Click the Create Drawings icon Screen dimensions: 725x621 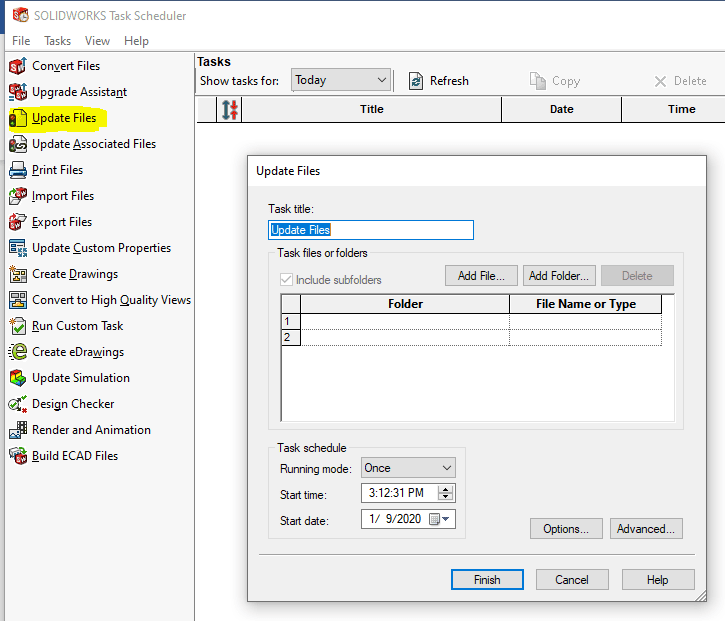(x=18, y=274)
